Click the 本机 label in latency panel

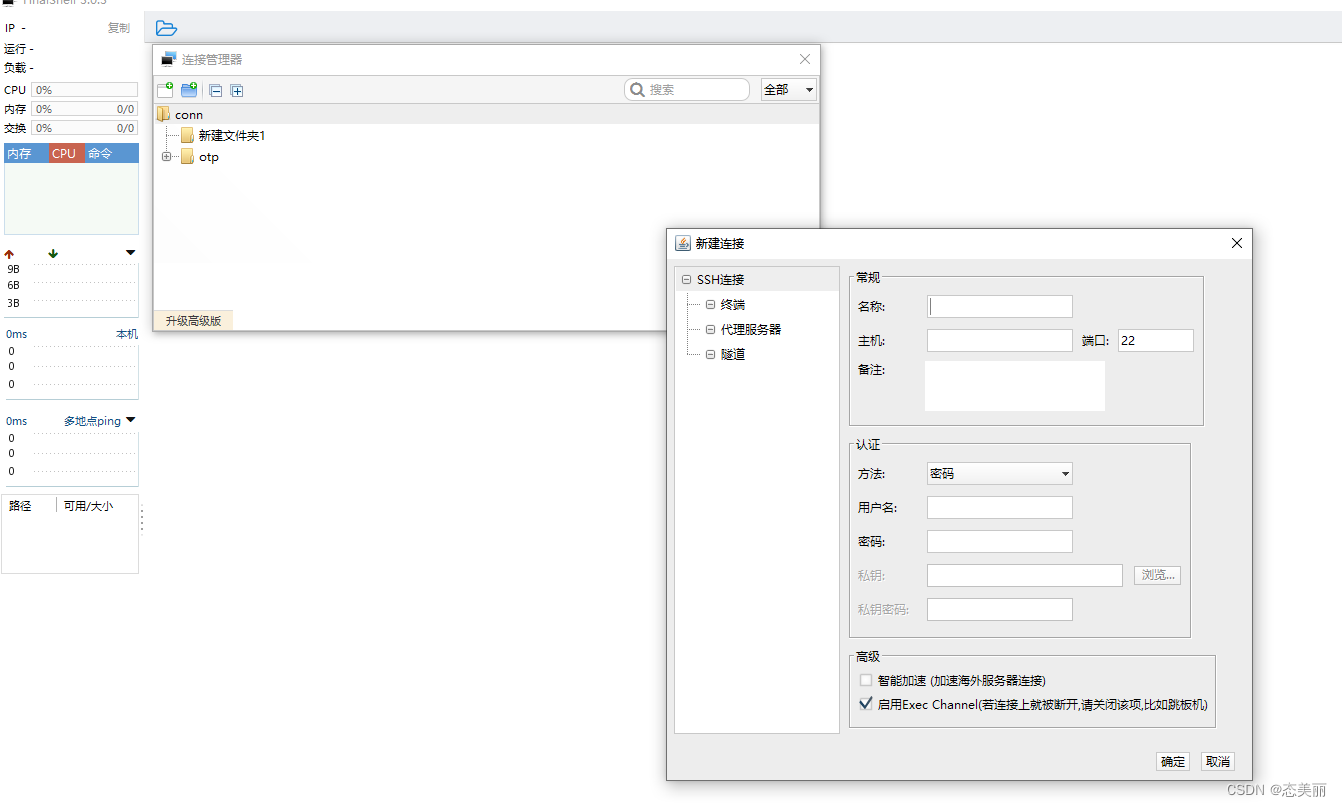click(x=127, y=334)
